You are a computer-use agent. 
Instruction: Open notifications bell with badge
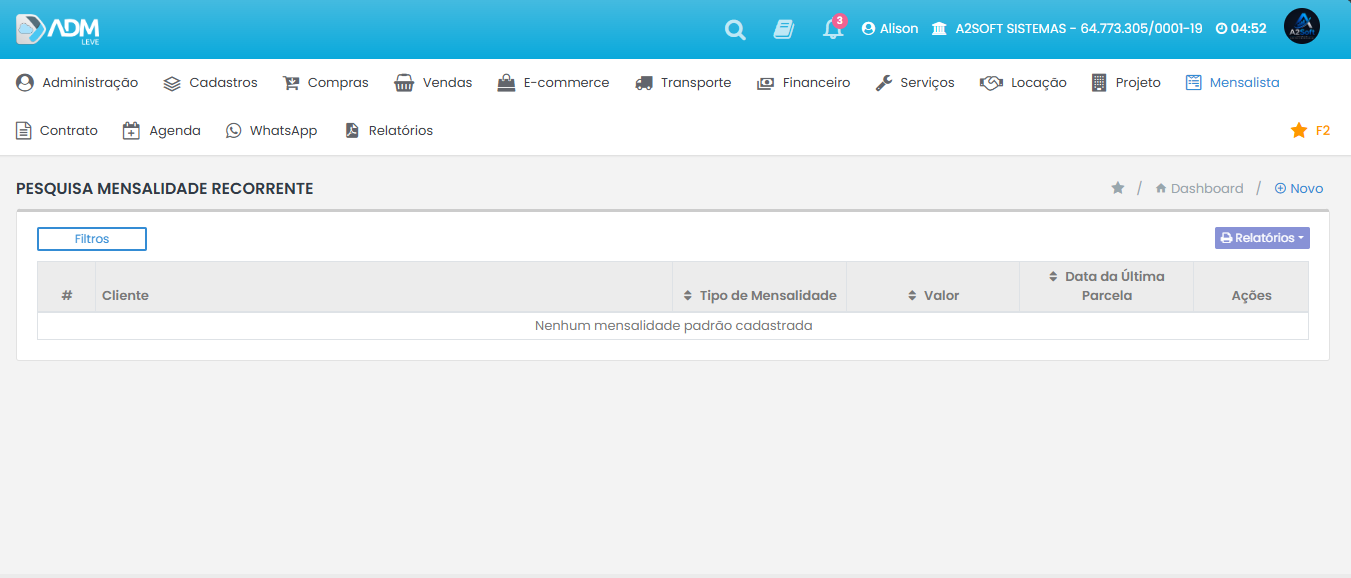833,28
